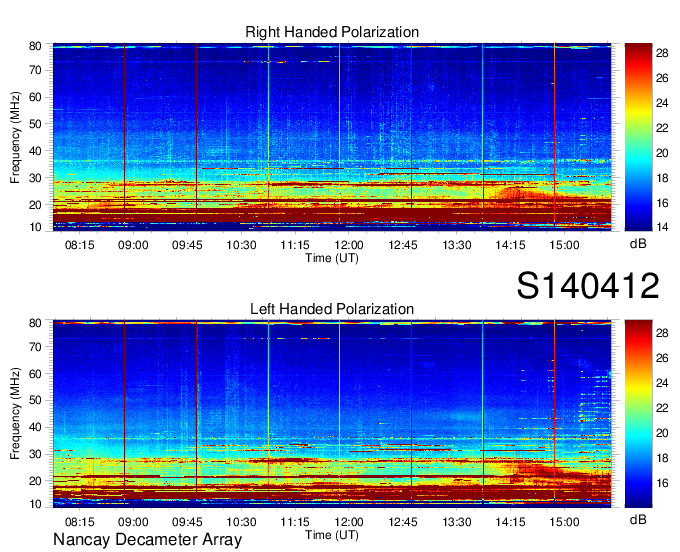Click the "24" value on Right Handed colorbar
The width and height of the screenshot is (680, 552).
662,103
